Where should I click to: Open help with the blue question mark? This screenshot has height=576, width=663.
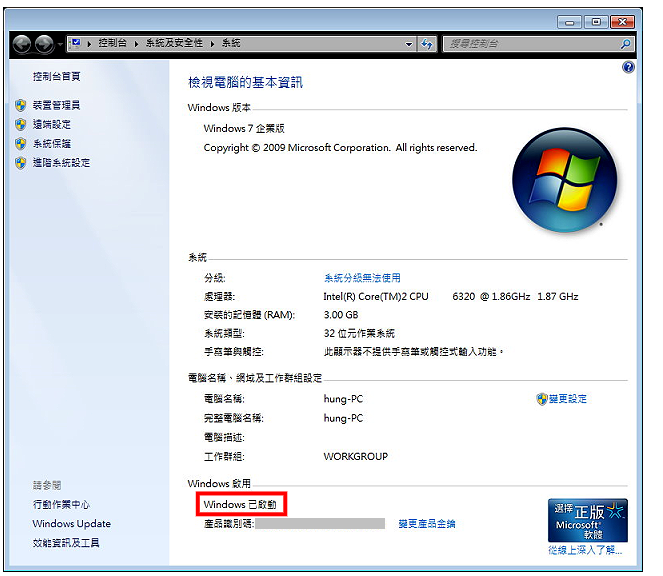(x=628, y=67)
